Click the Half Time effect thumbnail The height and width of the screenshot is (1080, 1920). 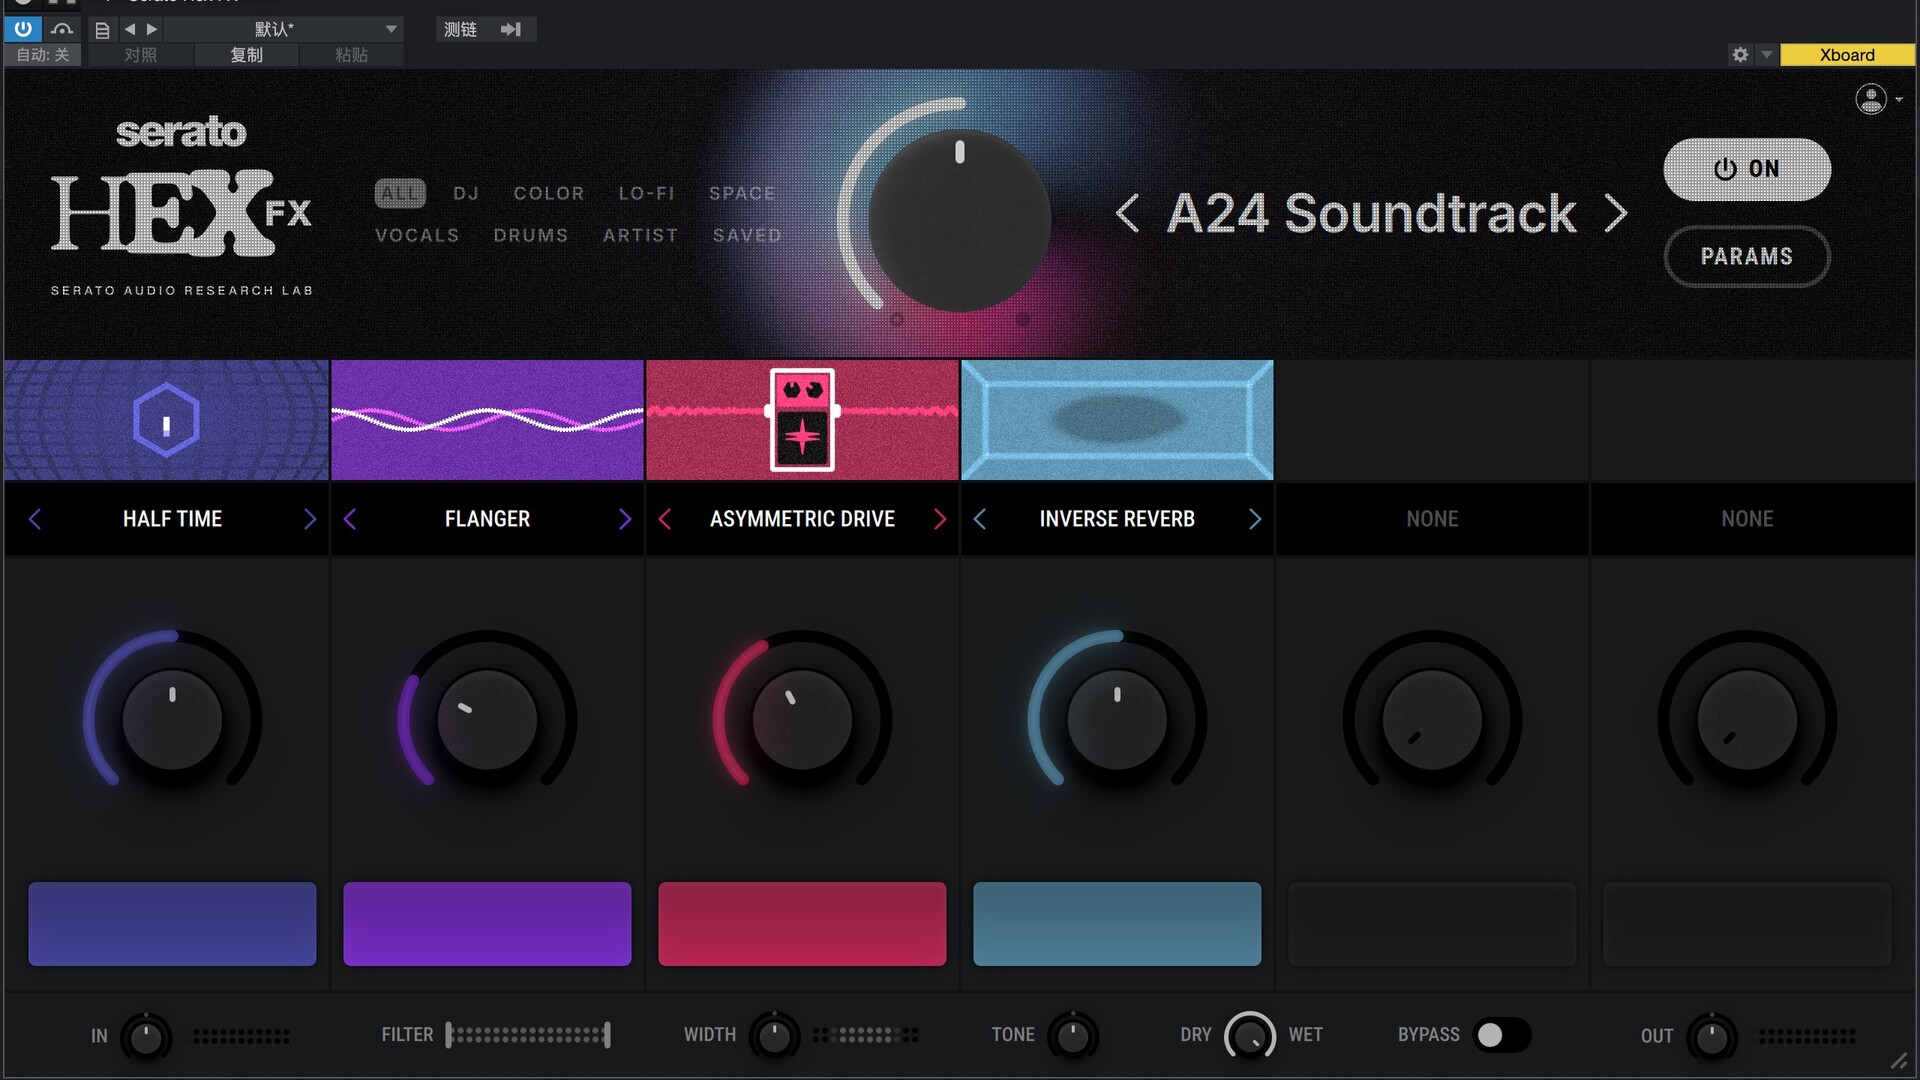pyautogui.click(x=166, y=420)
